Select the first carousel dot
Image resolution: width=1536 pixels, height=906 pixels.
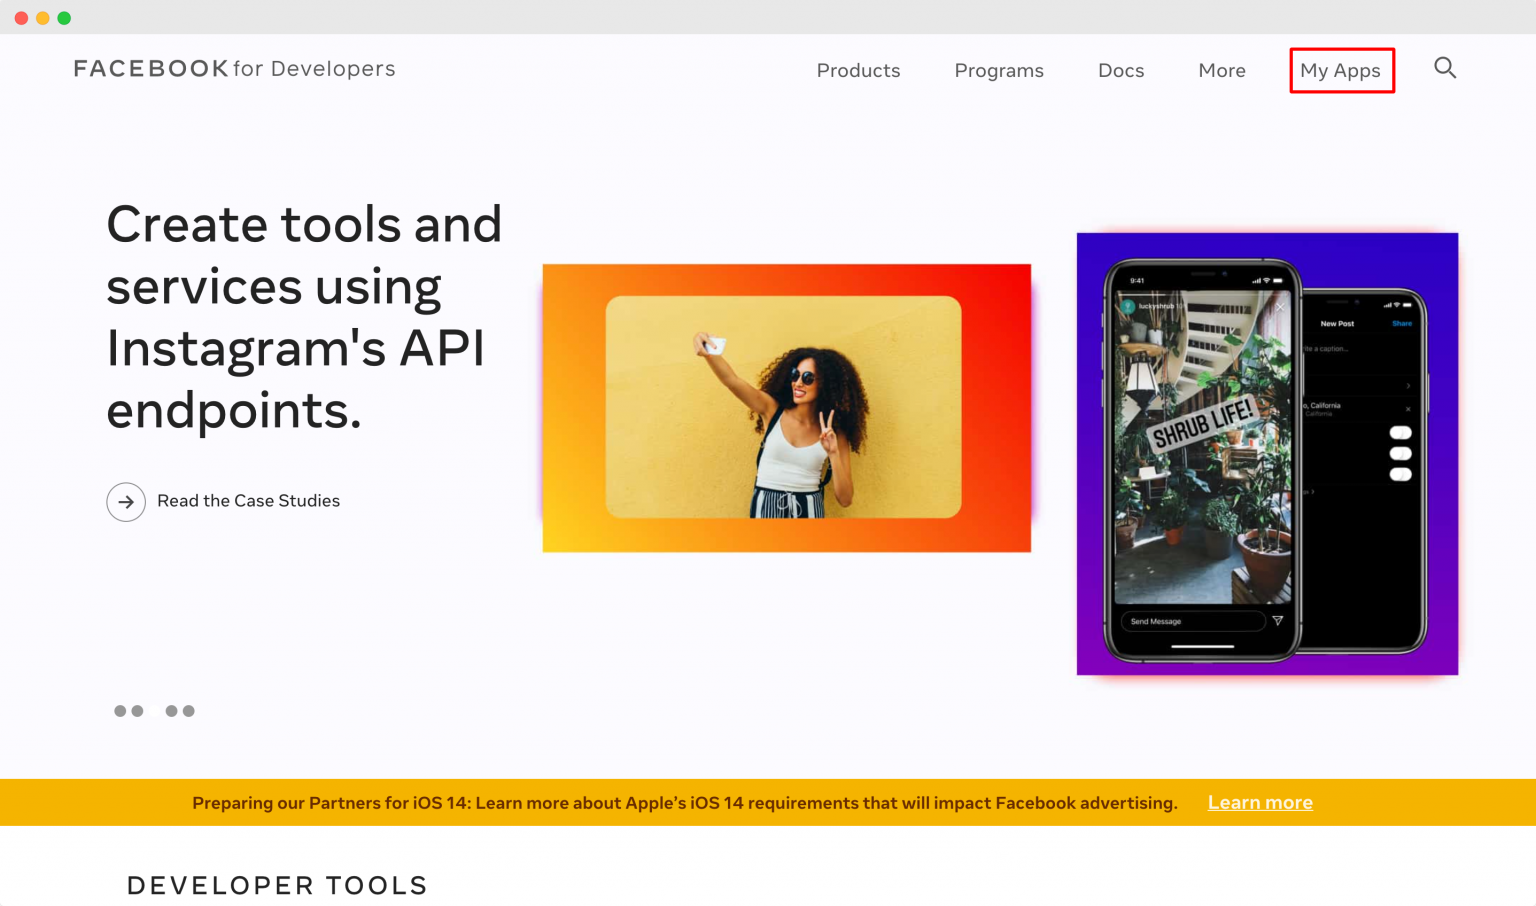(x=120, y=711)
